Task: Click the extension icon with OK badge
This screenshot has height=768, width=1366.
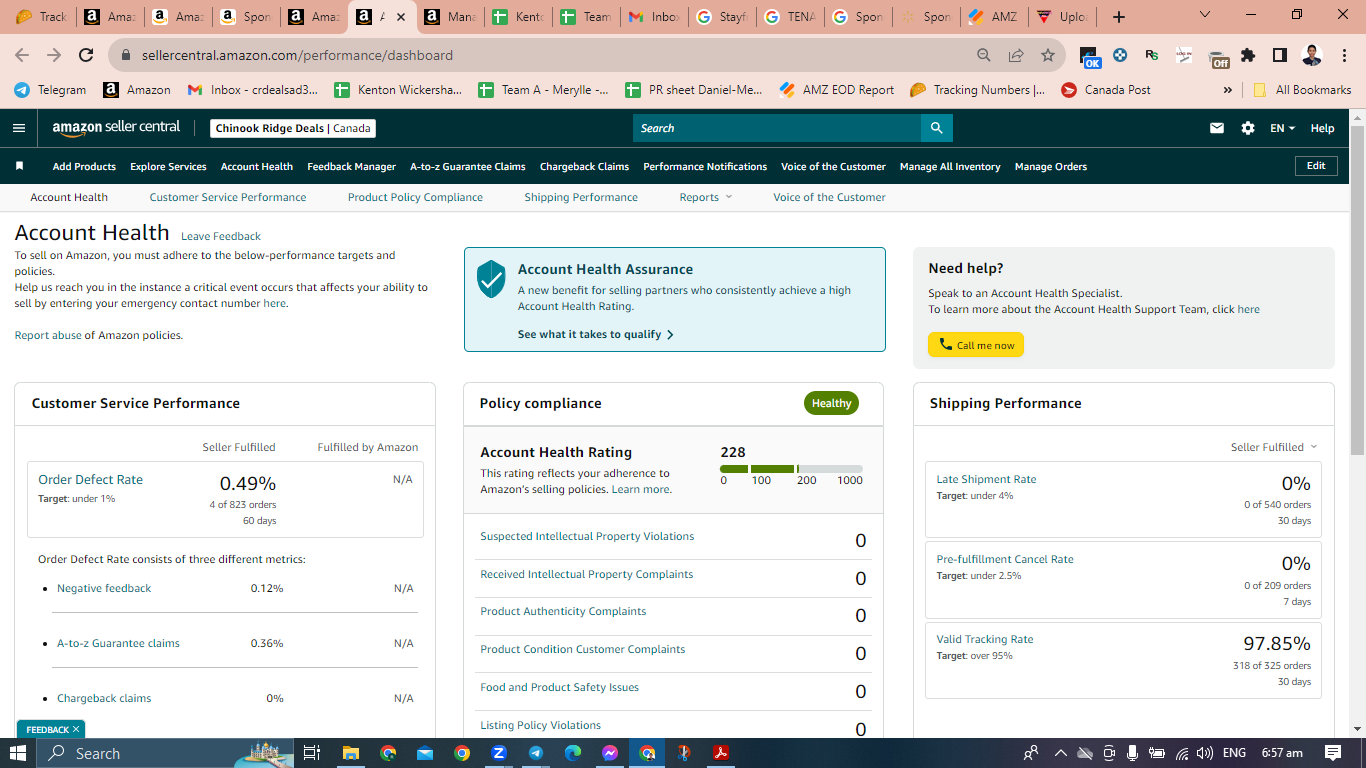Action: [1090, 57]
